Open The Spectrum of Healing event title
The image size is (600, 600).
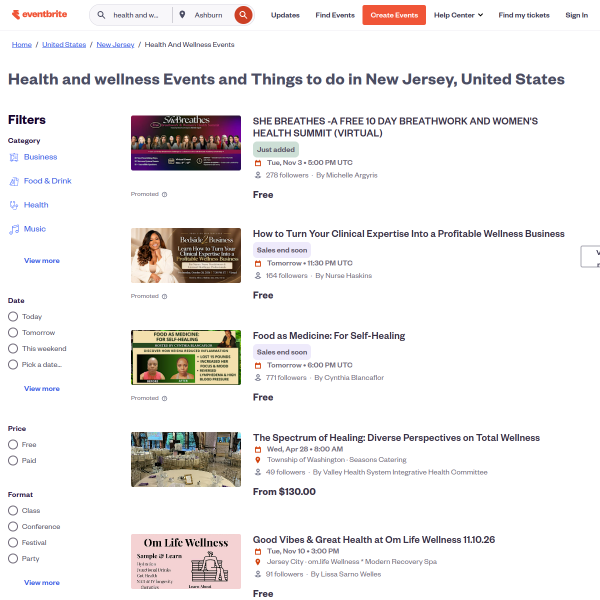[x=396, y=438]
